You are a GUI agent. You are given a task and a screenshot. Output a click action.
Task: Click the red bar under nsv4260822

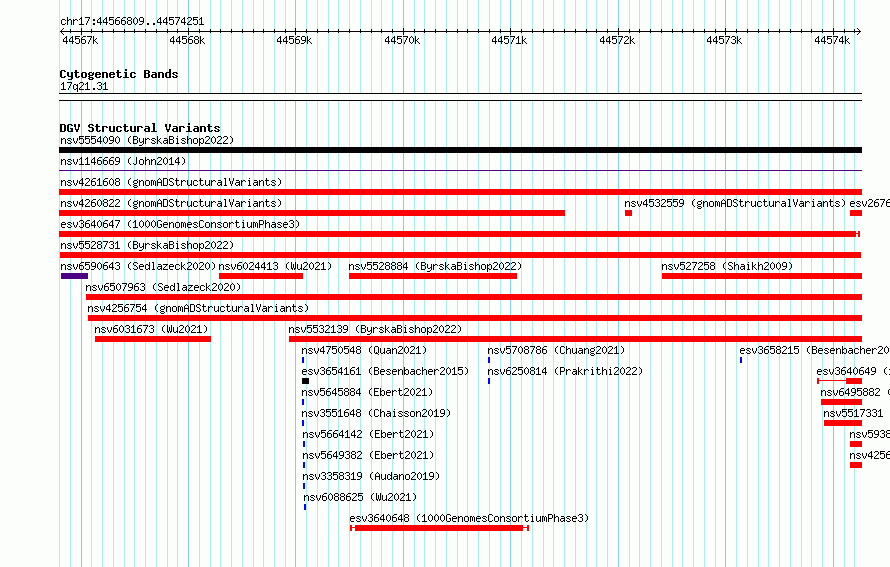coord(312,213)
